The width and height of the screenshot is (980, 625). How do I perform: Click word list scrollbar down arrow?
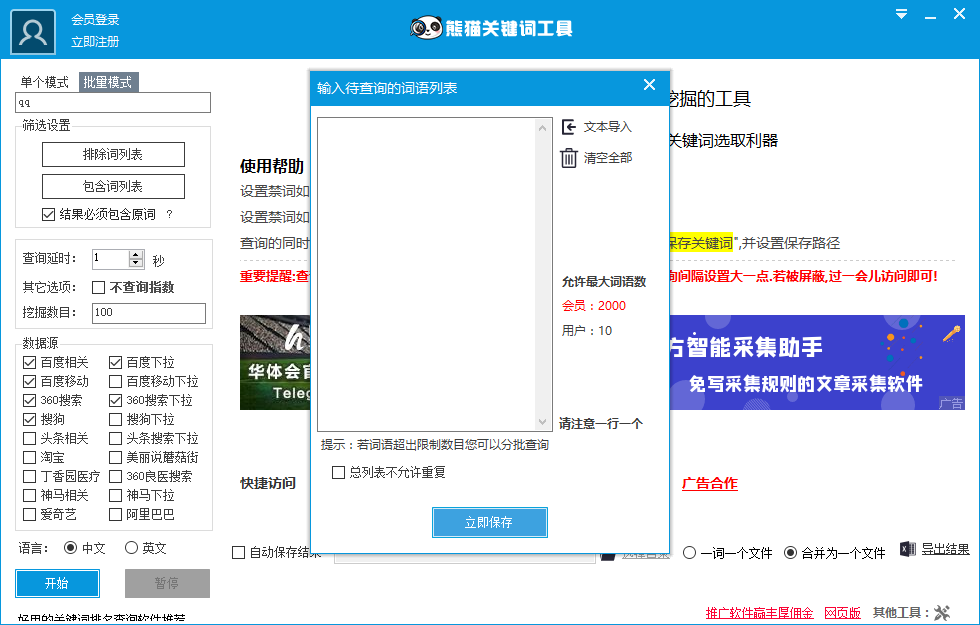coord(542,422)
